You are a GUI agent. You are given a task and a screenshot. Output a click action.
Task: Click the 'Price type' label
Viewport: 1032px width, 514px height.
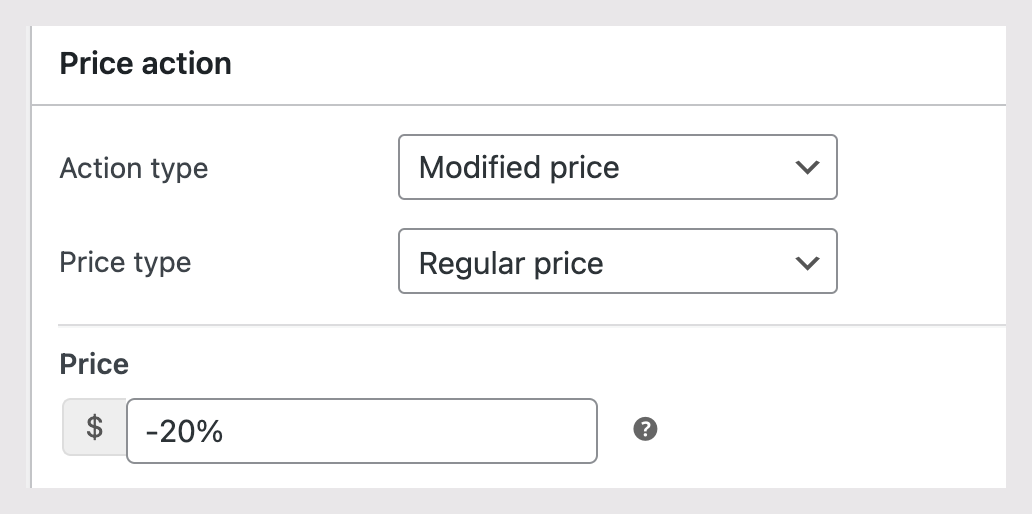tap(125, 263)
